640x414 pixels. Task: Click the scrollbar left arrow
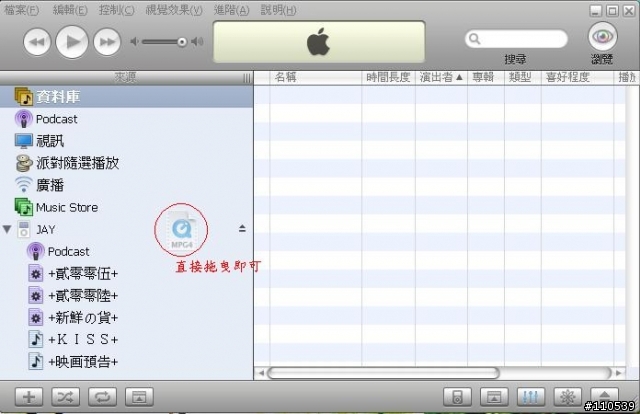pyautogui.click(x=261, y=373)
